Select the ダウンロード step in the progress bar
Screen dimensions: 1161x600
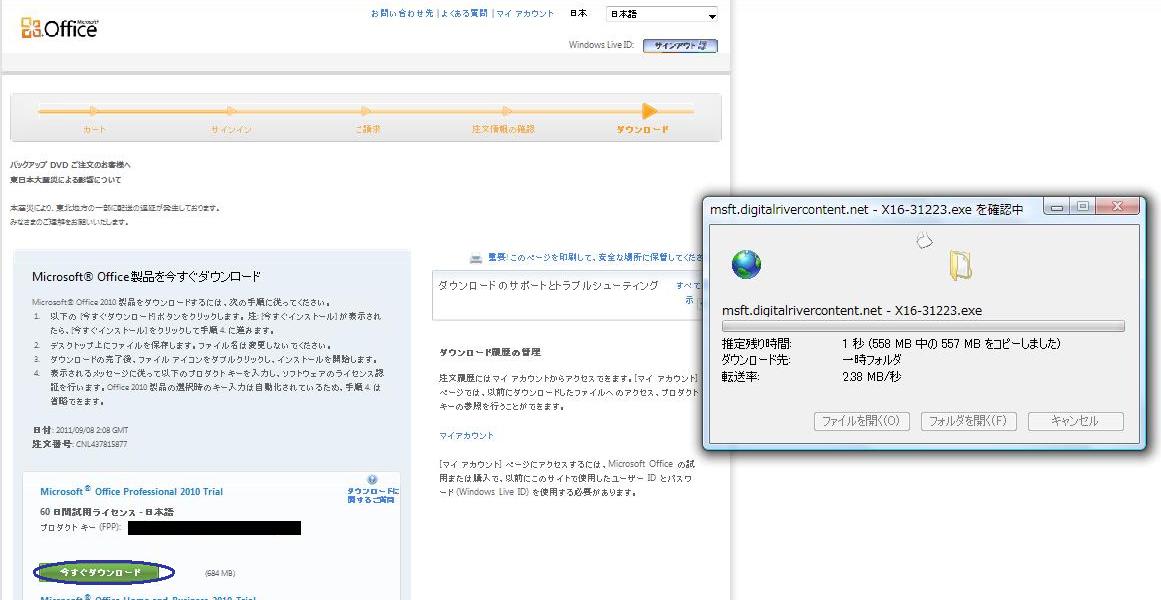643,130
